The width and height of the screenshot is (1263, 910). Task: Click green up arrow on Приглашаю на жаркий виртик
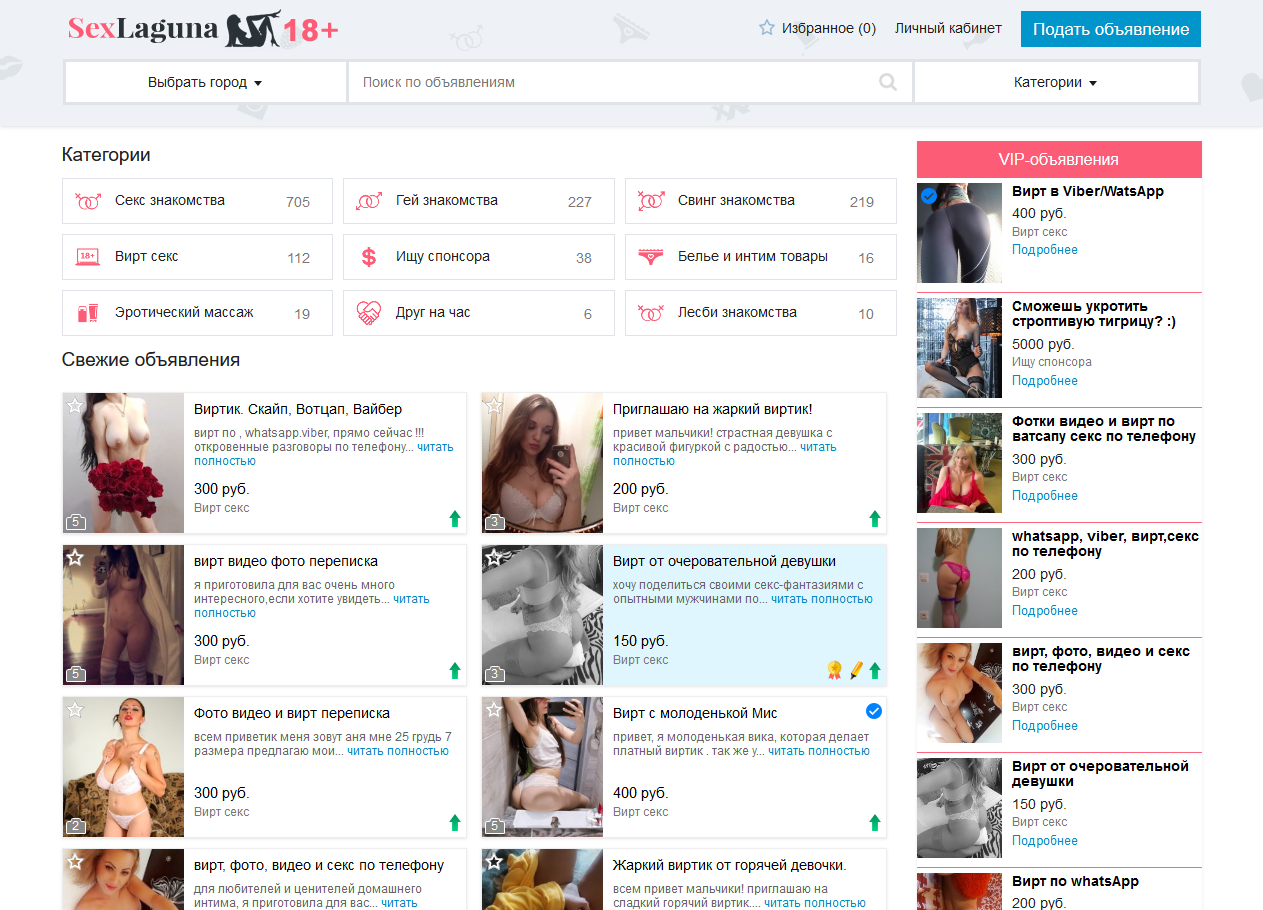pyautogui.click(x=875, y=518)
